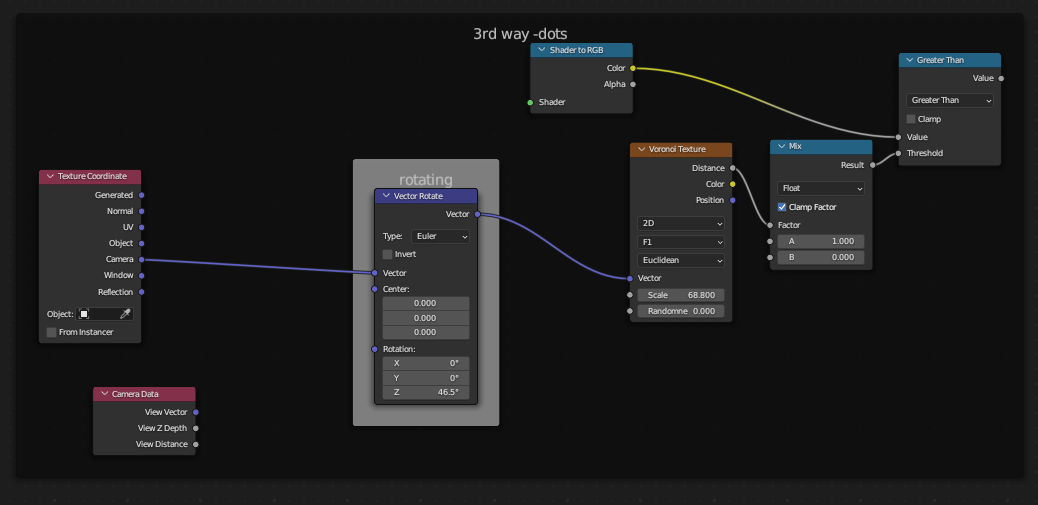Enable From Instancer in Texture Coordinate
The image size is (1038, 505).
pyautogui.click(x=51, y=332)
